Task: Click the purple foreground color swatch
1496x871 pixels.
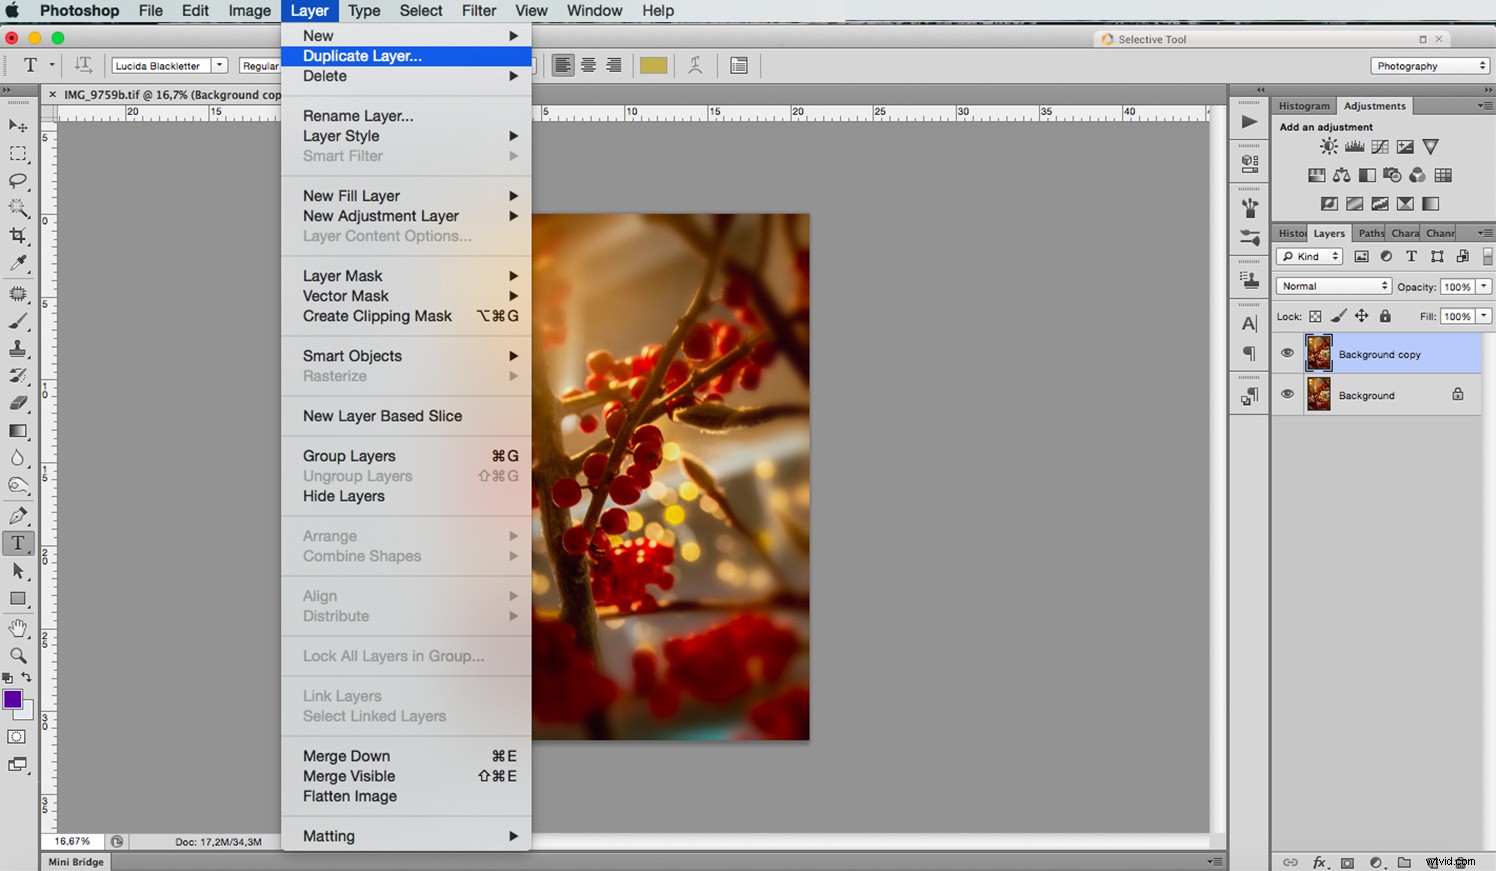Action: [x=14, y=700]
